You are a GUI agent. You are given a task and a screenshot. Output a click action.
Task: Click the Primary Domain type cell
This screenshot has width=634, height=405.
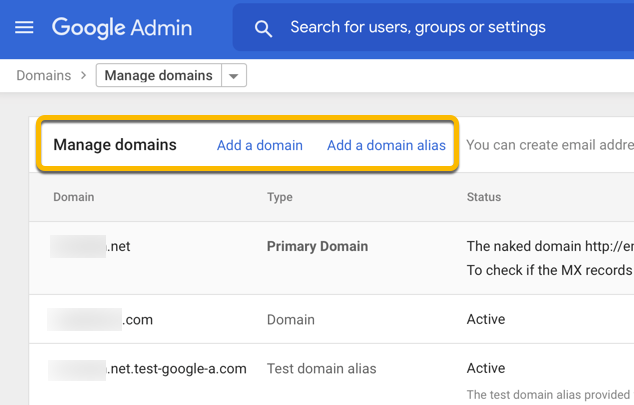click(317, 246)
